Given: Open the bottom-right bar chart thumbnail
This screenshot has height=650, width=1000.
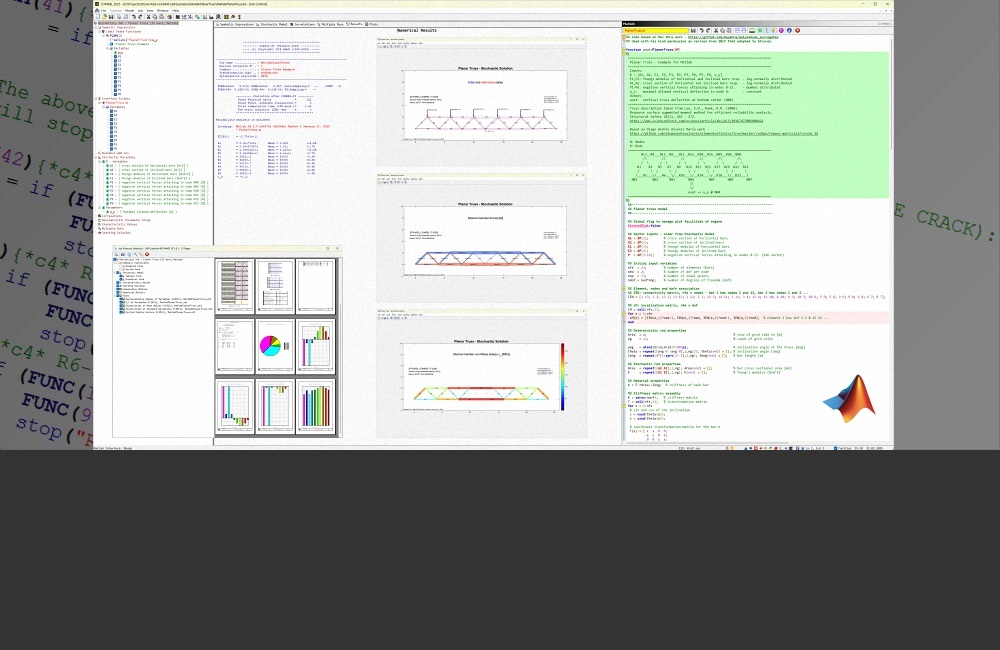Looking at the screenshot, I should click(x=316, y=407).
